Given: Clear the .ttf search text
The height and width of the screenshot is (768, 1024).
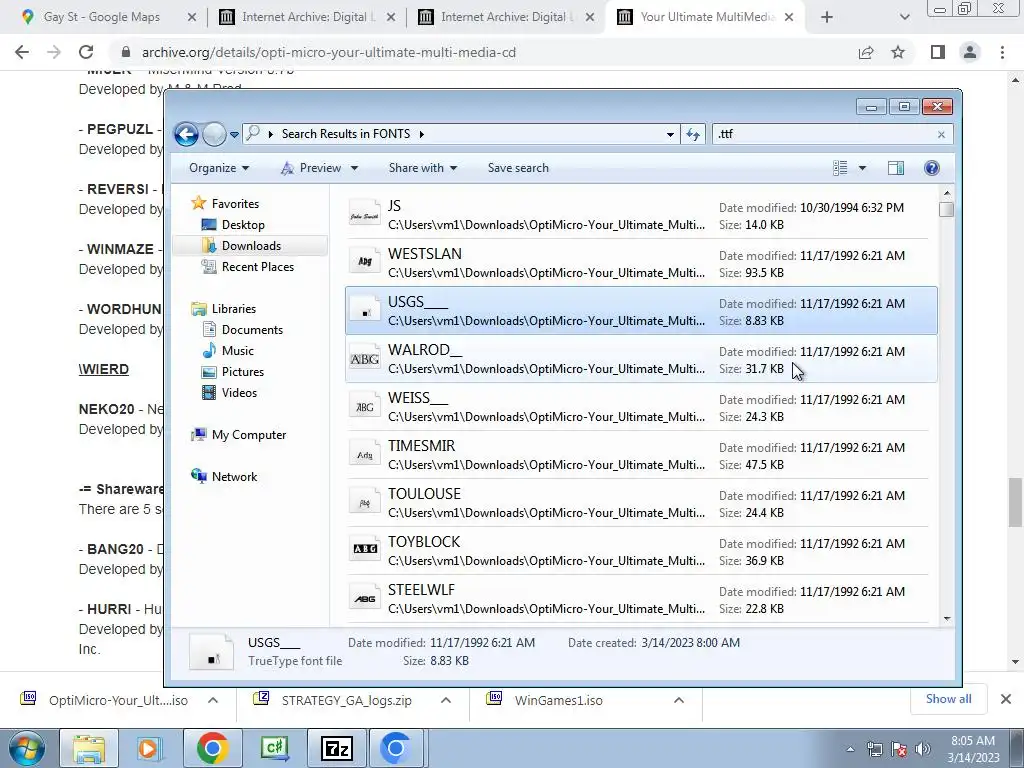Looking at the screenshot, I should click(941, 135).
